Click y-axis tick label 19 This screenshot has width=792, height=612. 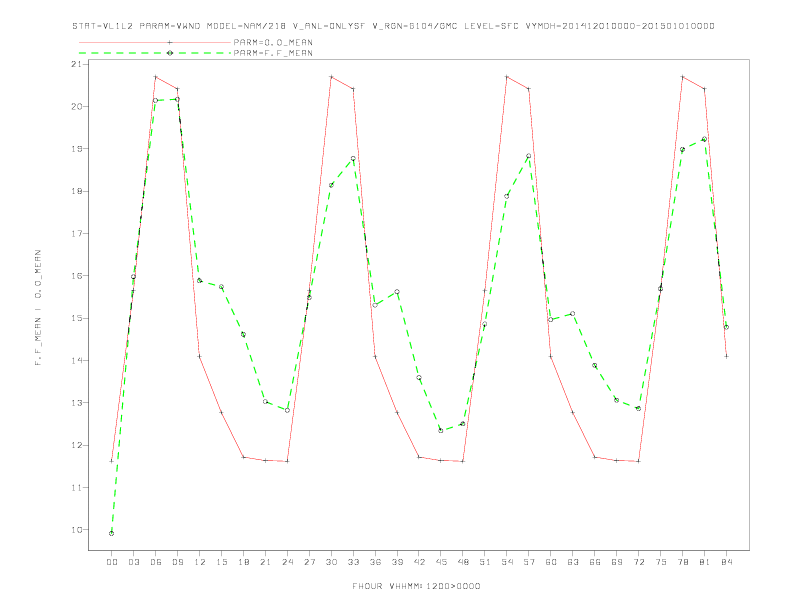click(77, 149)
